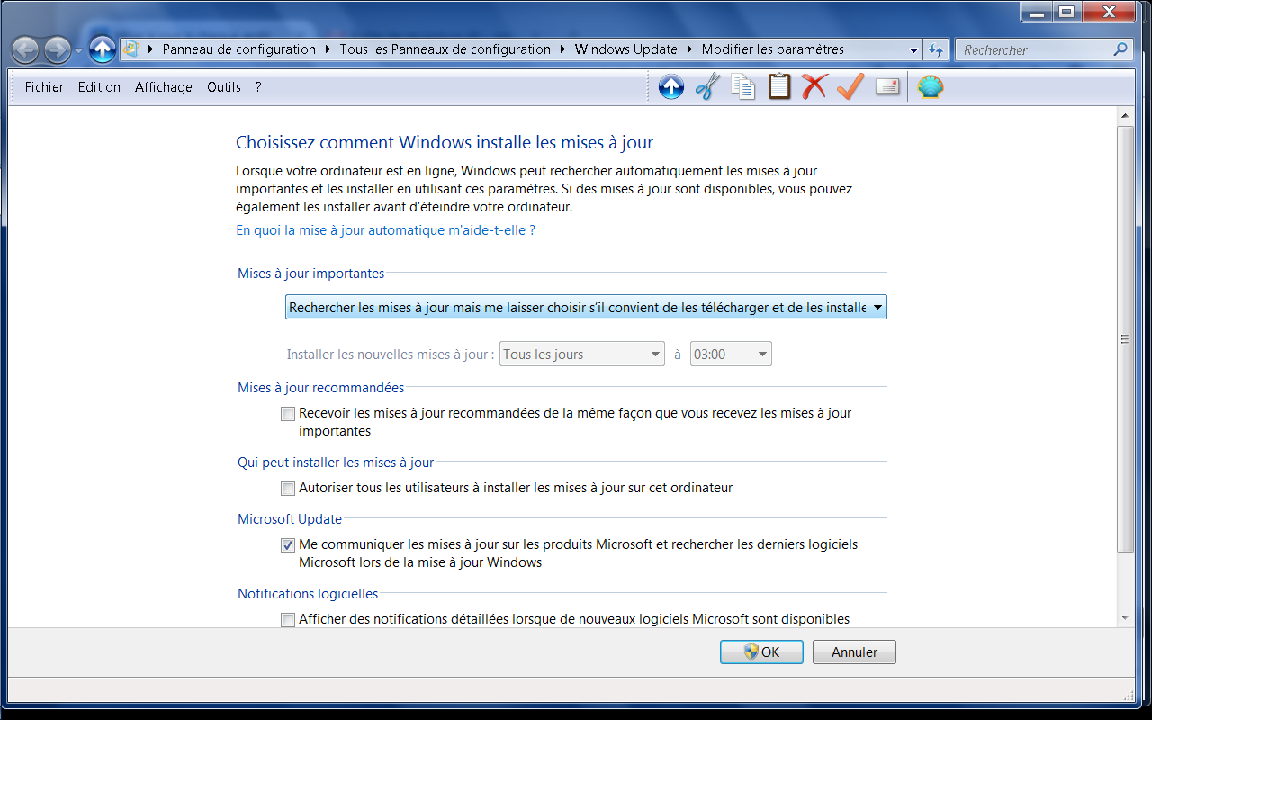Open recent pages dropdown next to Forward
Viewport: 1280px width, 800px height.
pos(79,50)
